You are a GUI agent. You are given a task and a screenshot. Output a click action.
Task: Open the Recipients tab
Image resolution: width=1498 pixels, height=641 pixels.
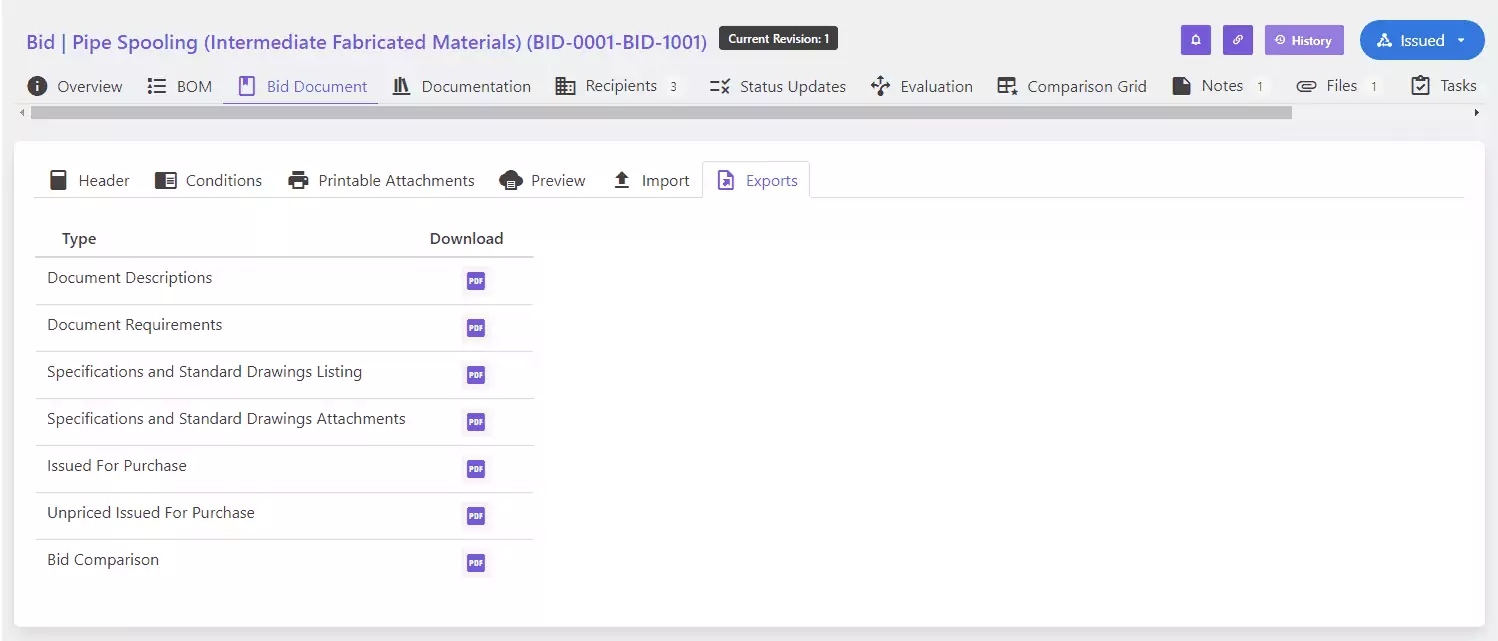pos(618,86)
